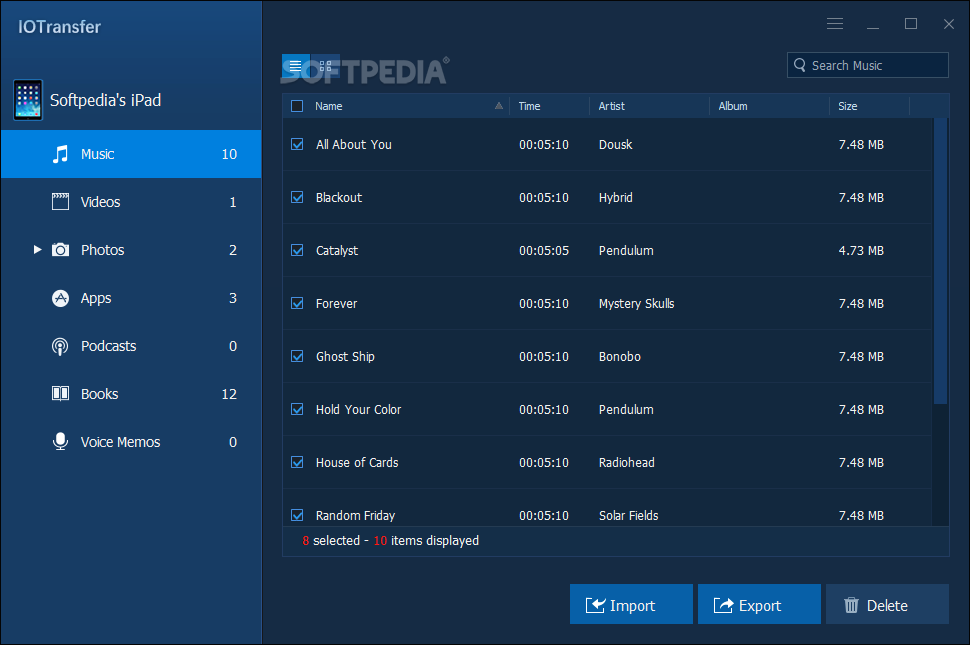Viewport: 970px width, 645px height.
Task: Click the search magnifier icon
Action: (x=799, y=65)
